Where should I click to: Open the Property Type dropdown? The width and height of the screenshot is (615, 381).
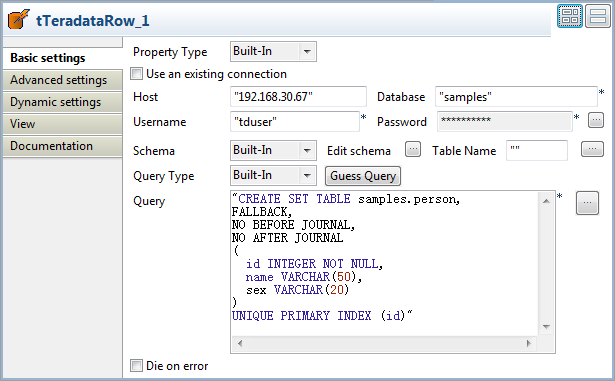coord(273,51)
